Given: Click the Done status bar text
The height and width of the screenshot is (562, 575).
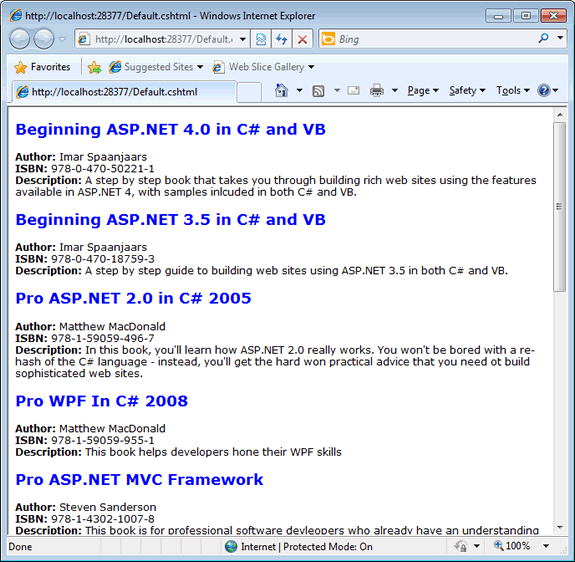Looking at the screenshot, I should 20,547.
